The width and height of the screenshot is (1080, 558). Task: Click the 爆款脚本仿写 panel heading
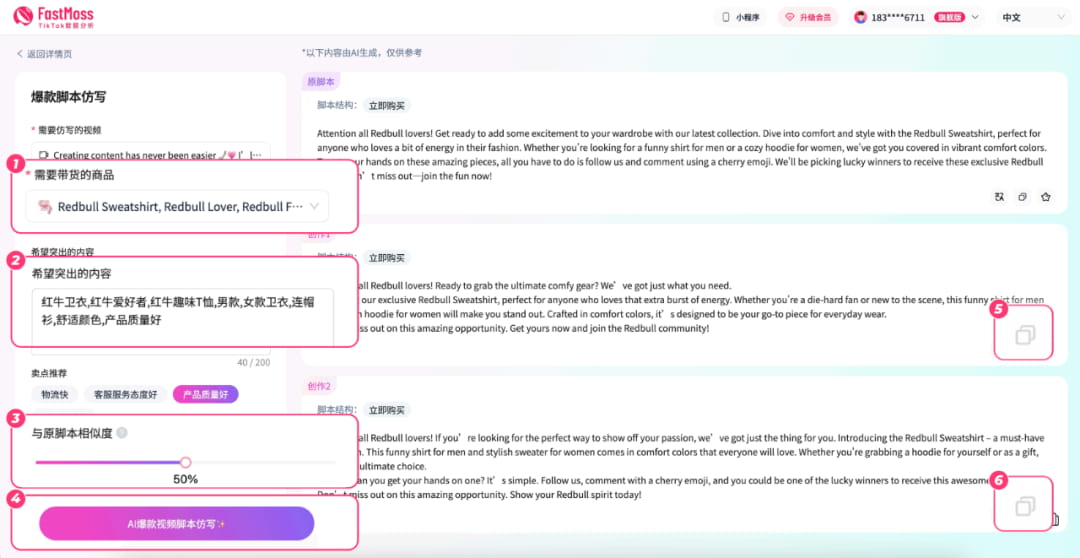tap(69, 97)
